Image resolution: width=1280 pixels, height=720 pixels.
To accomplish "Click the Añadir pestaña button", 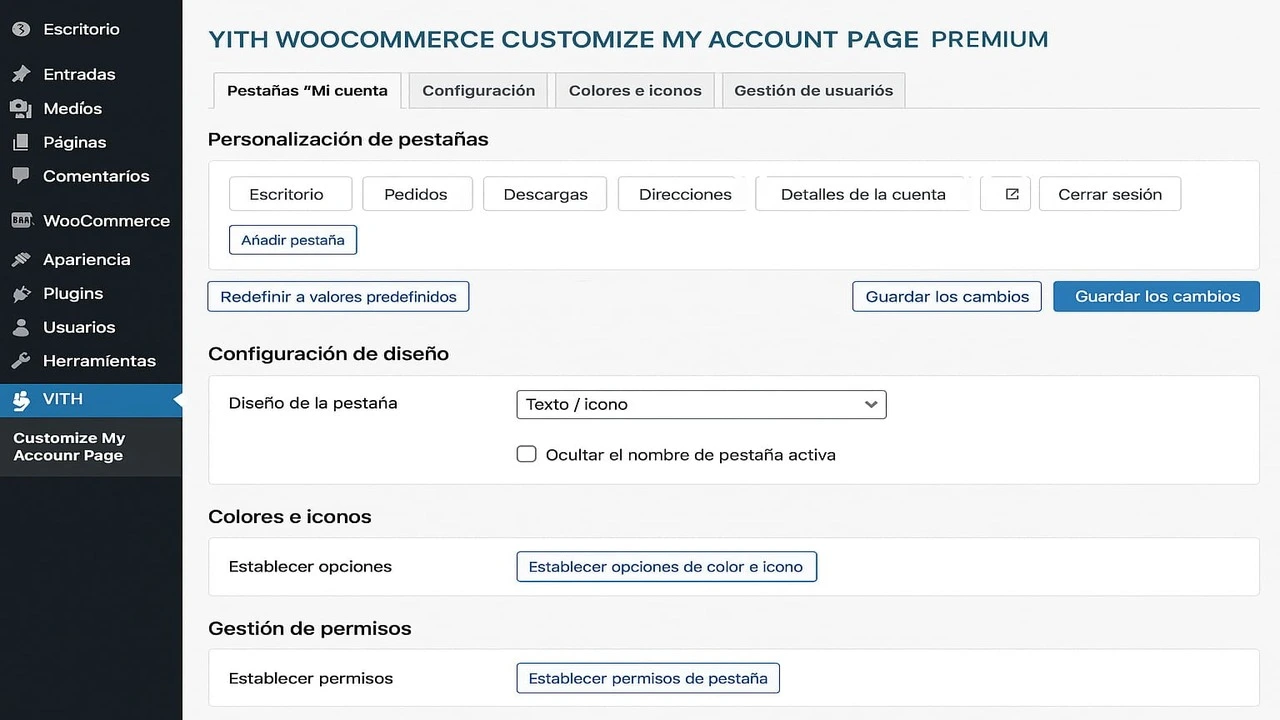I will tap(292, 240).
